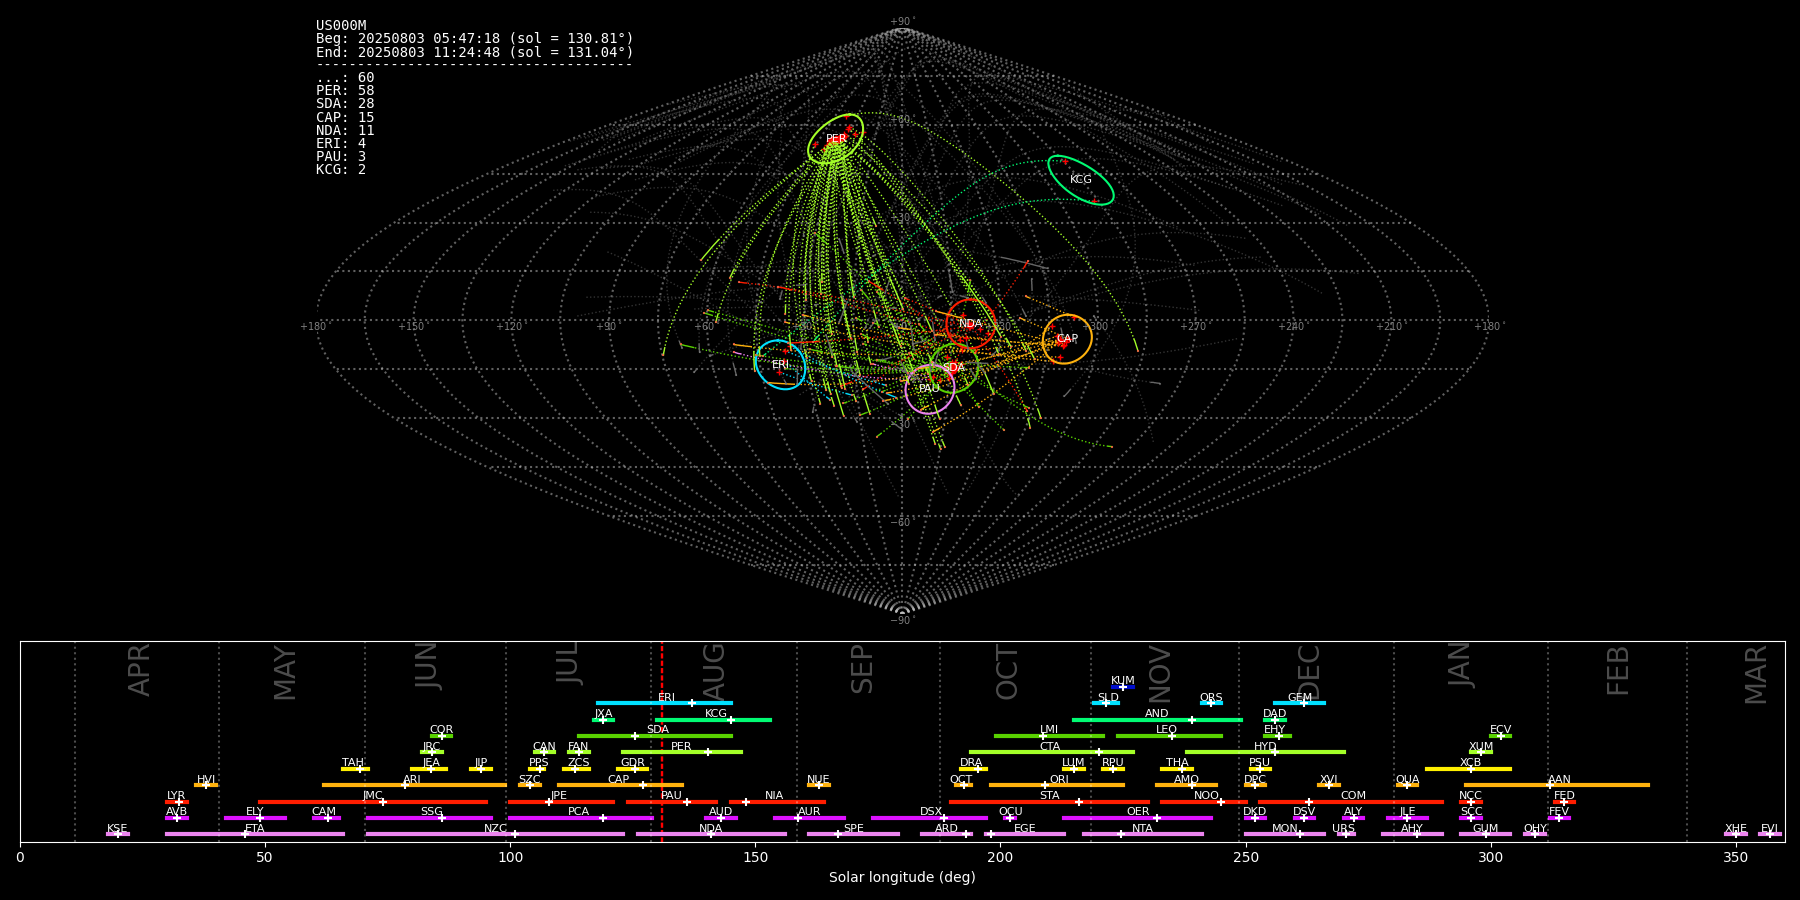Select legend entry 'KCG: 2'
Screen dimensions: 1800x900
341,169
